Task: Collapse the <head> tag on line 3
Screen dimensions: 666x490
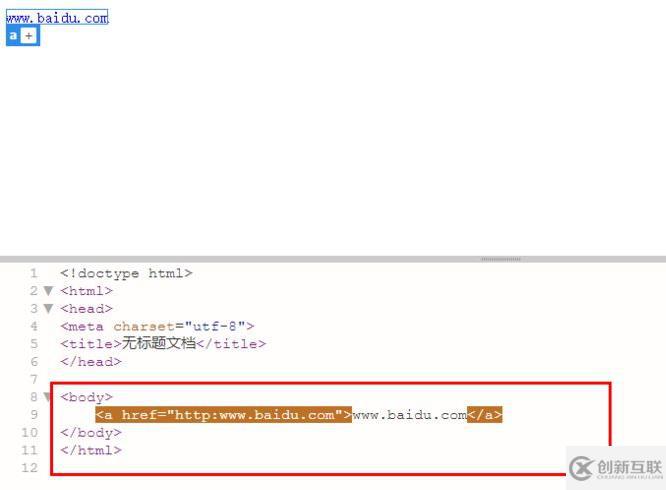Action: (x=48, y=309)
